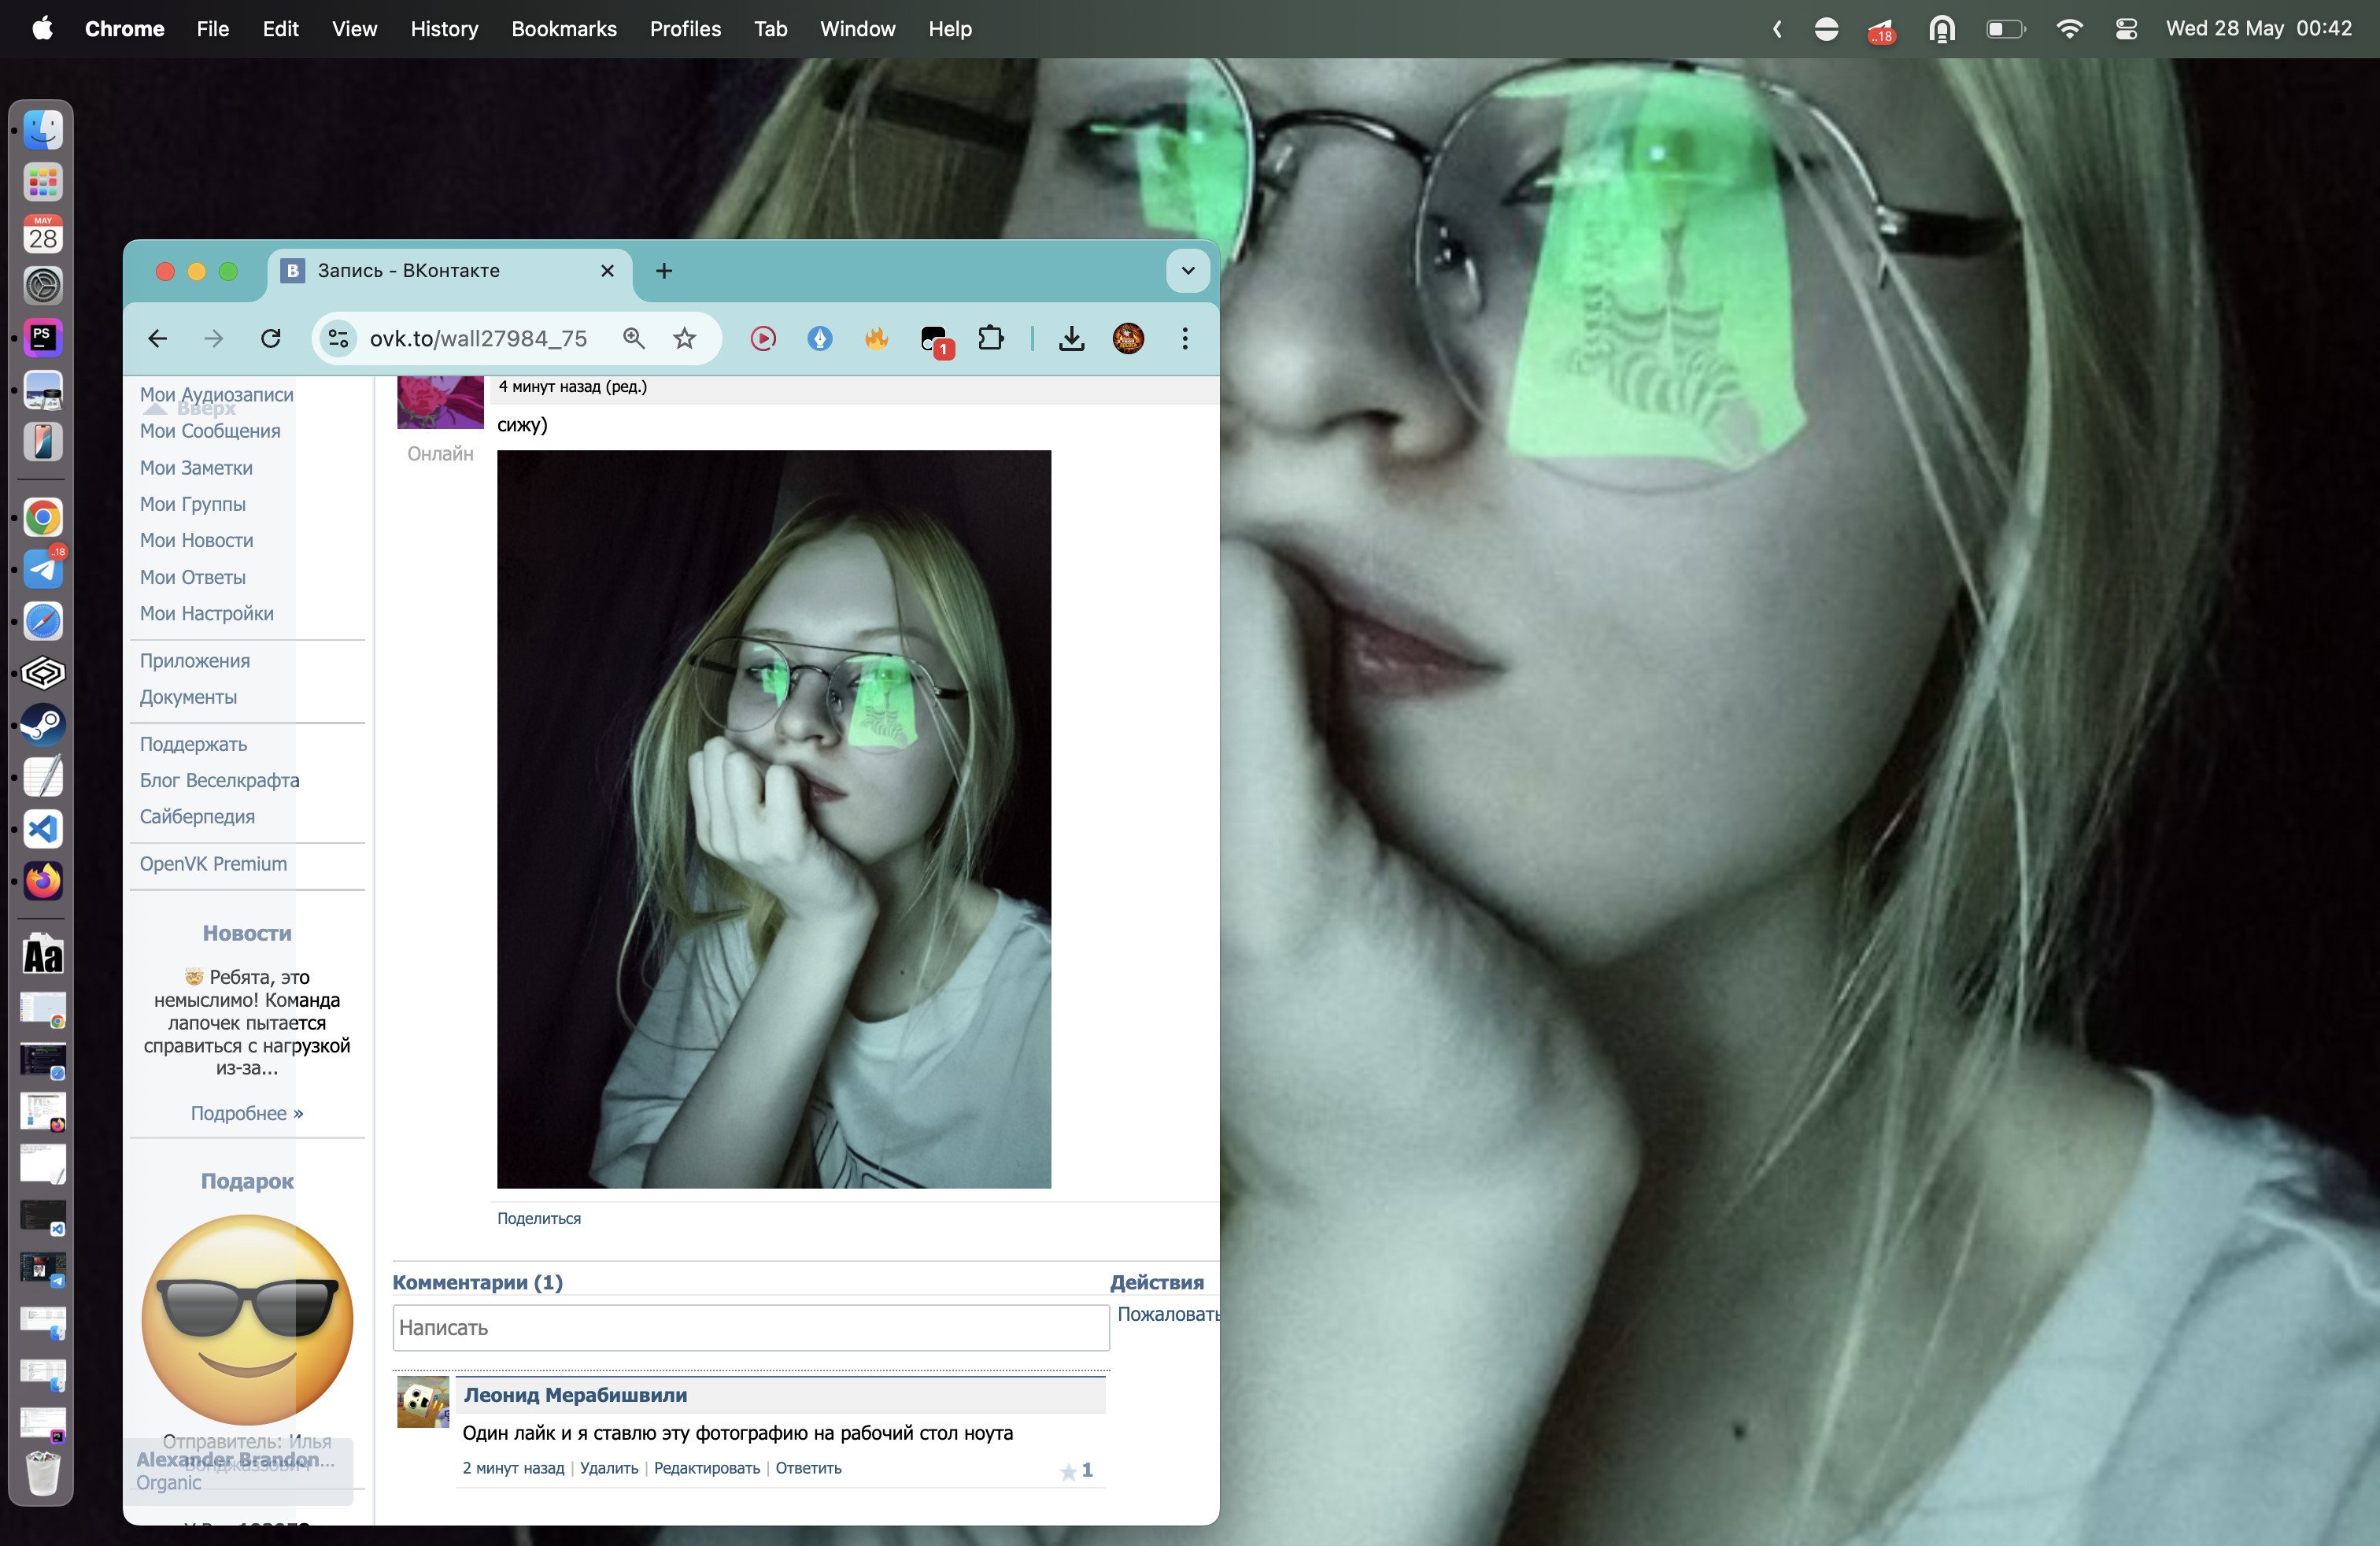The height and width of the screenshot is (1546, 2380).
Task: Open macOS Control Center toggle icon
Action: pos(2126,29)
